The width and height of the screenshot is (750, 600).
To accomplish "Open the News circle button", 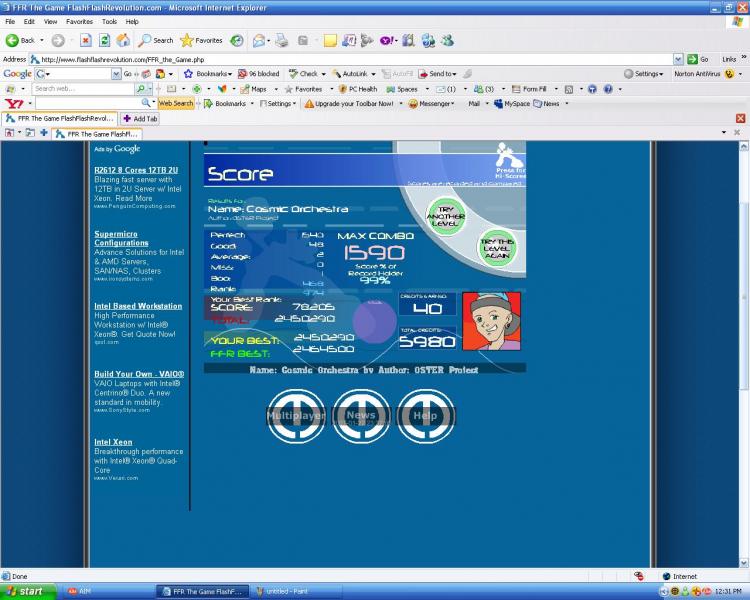I will (361, 415).
